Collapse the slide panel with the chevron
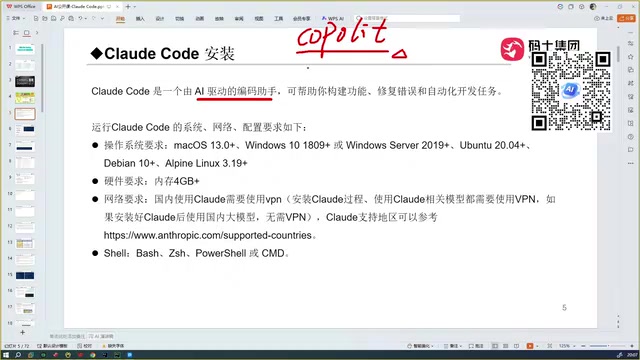Viewport: 640px width, 360px height. (x=37, y=33)
